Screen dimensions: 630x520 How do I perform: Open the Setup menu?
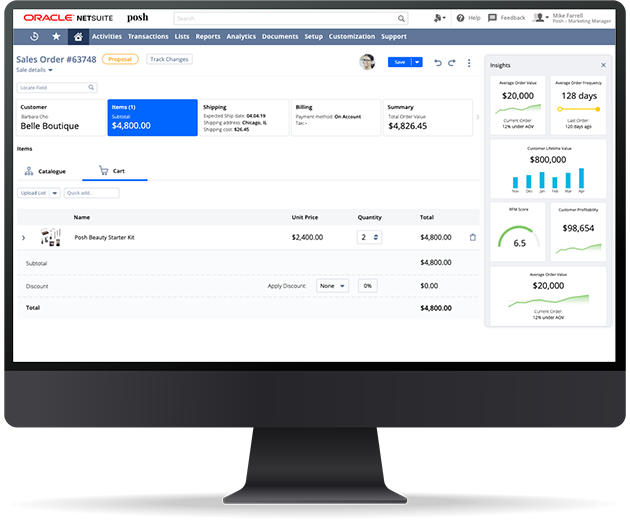click(x=313, y=37)
